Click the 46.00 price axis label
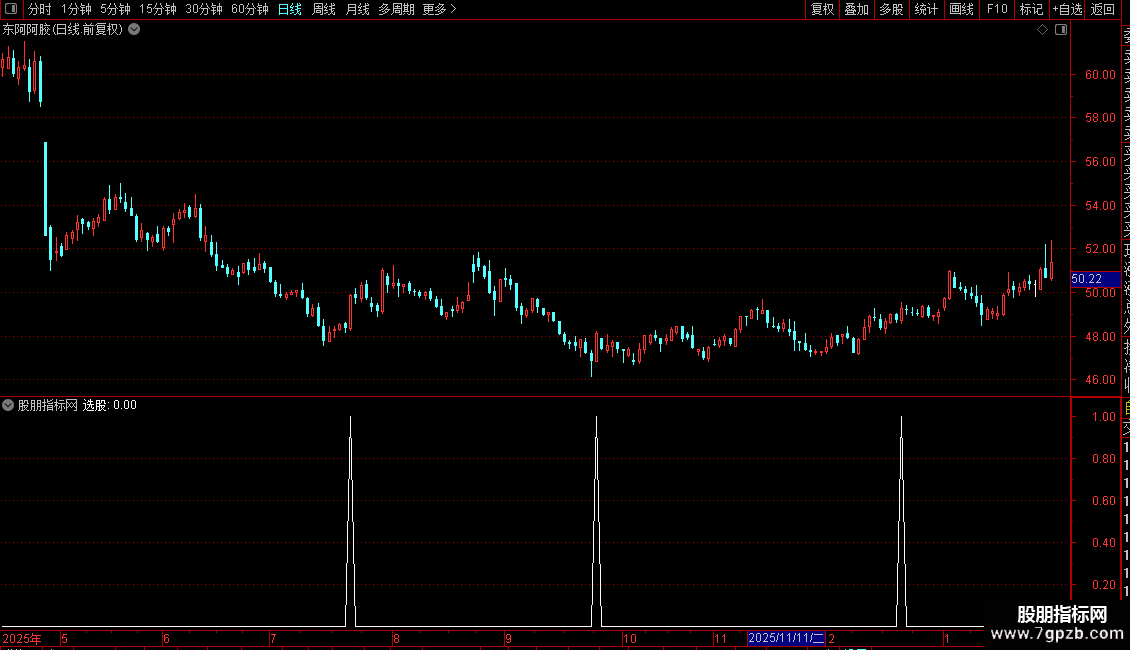 (x=1100, y=380)
